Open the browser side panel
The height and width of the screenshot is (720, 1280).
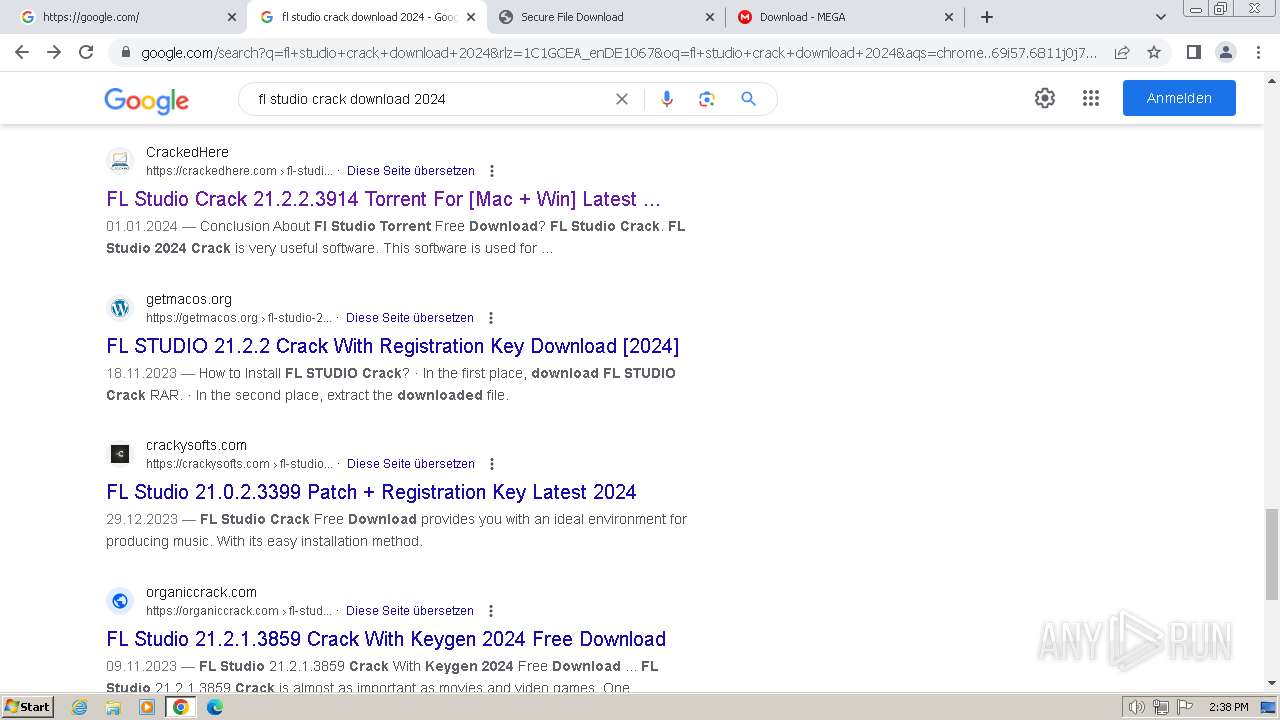coord(1193,52)
